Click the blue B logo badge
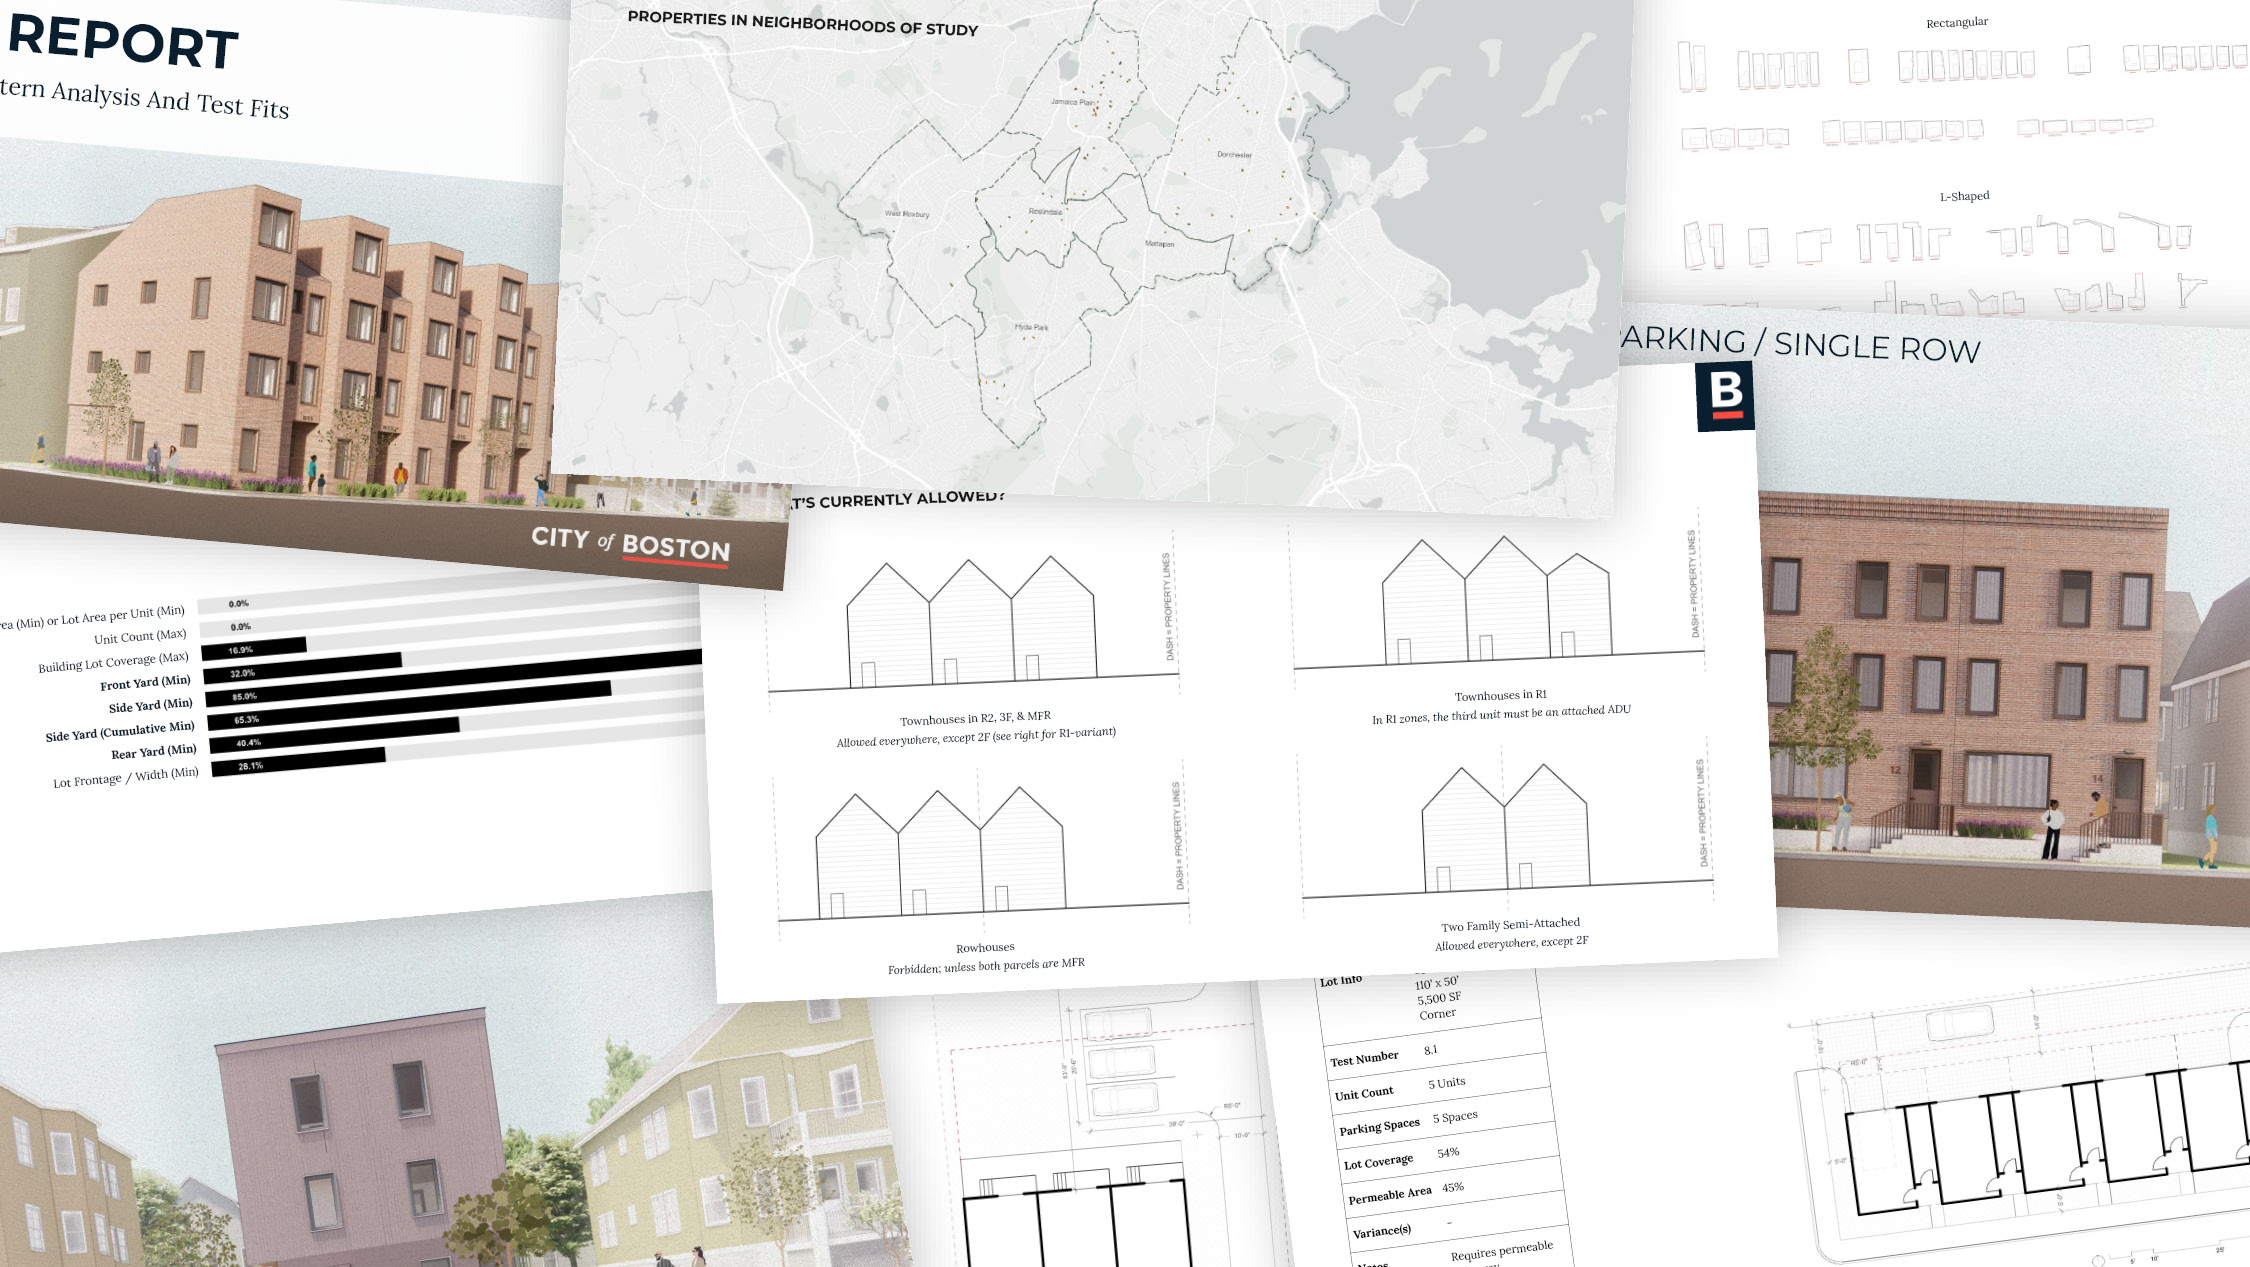Image resolution: width=2250 pixels, height=1267 pixels. pyautogui.click(x=1725, y=396)
